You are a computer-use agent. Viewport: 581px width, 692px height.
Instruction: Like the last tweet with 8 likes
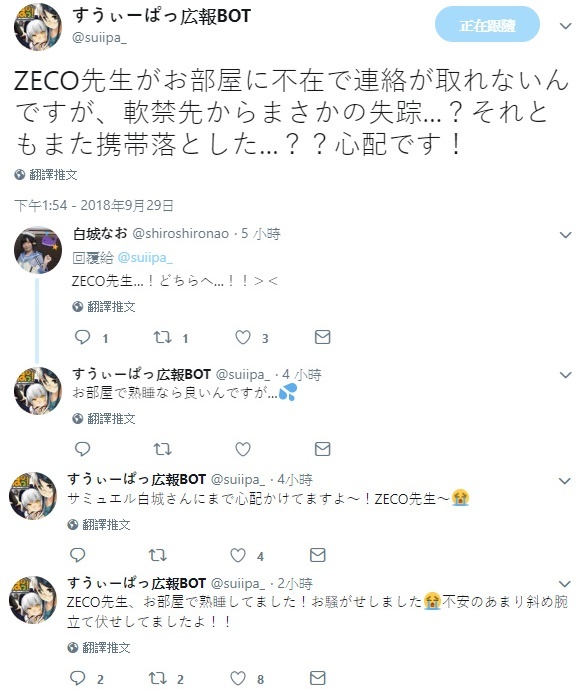click(238, 678)
